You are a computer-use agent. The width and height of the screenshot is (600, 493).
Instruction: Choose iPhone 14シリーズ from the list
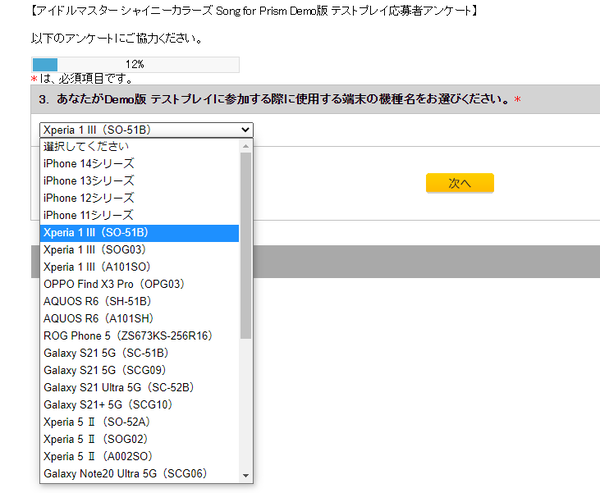(140, 163)
